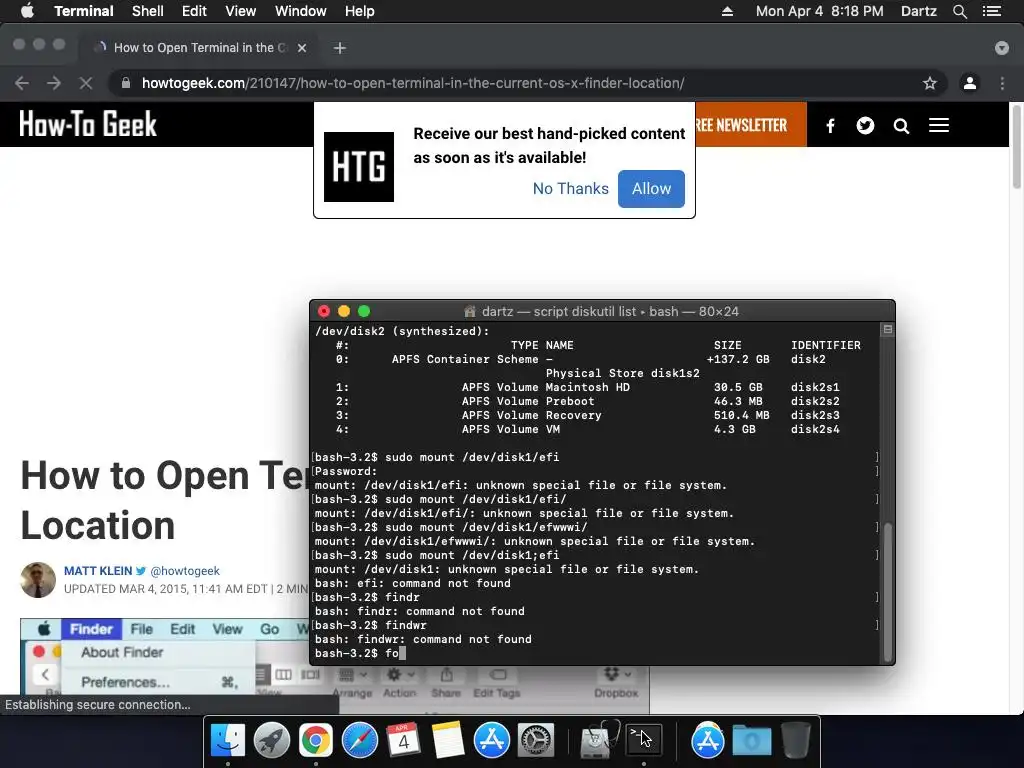Screen dimensions: 1024x768
Task: Open the blue Downloads folder in Dock
Action: tap(752, 741)
